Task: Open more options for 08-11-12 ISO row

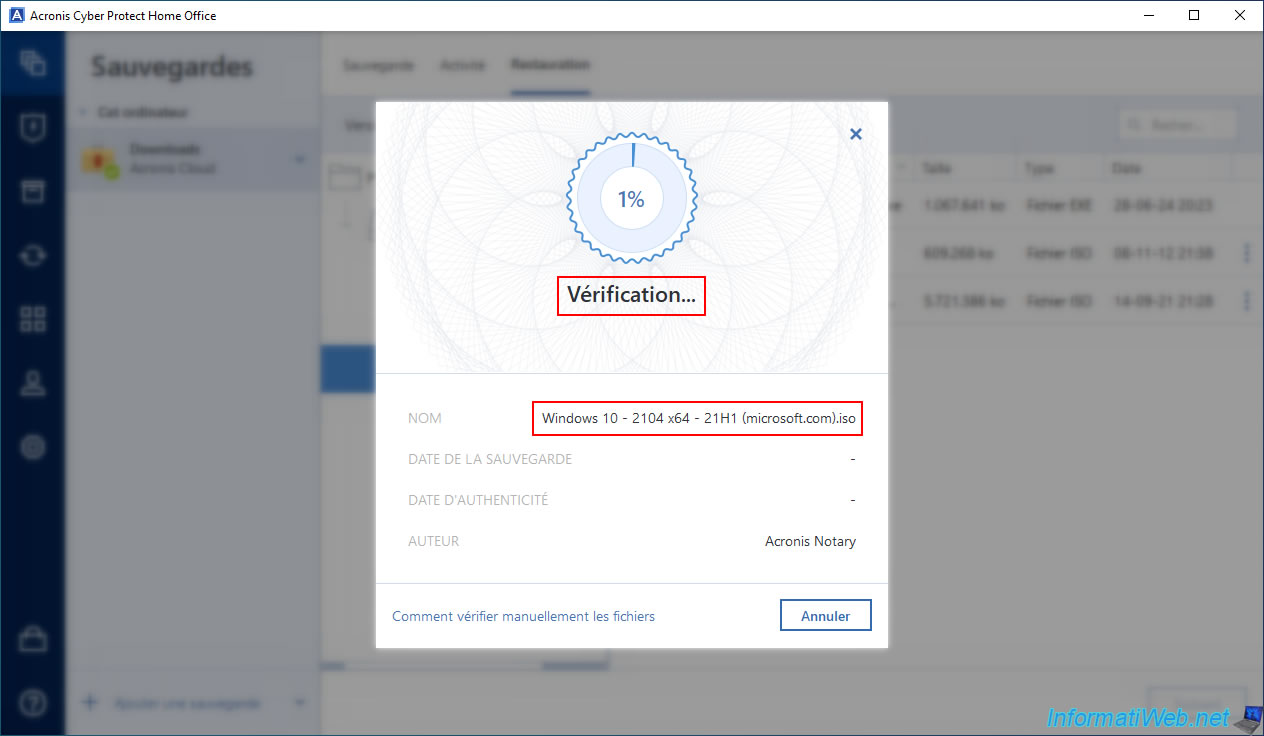Action: 1247,253
